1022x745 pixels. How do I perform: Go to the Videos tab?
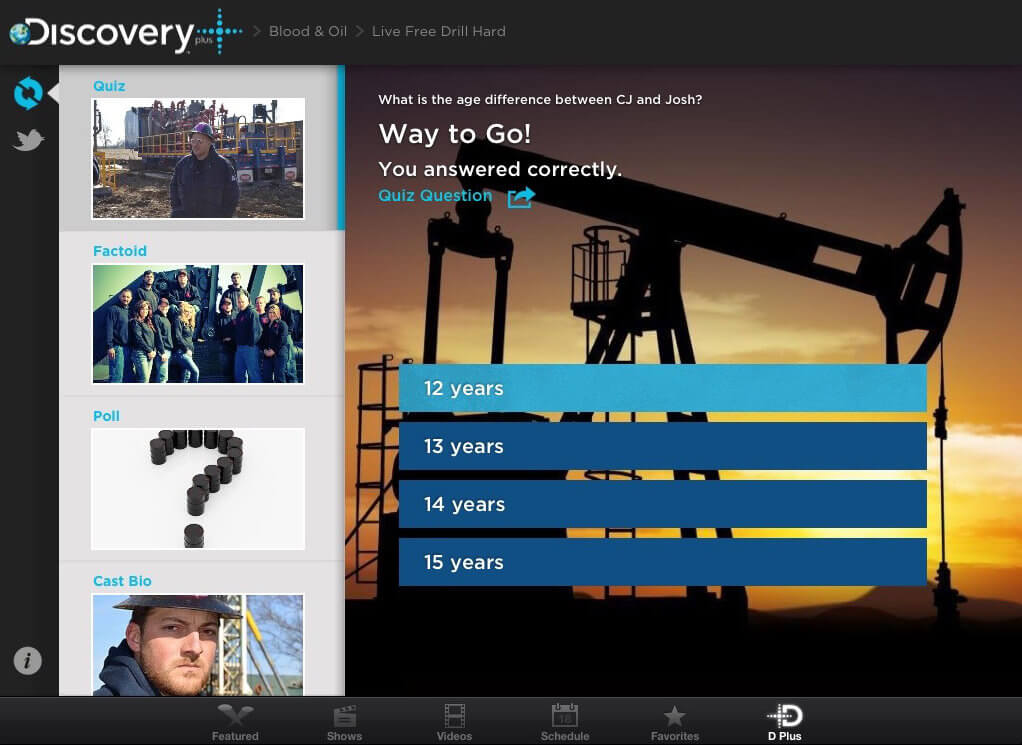(x=455, y=722)
